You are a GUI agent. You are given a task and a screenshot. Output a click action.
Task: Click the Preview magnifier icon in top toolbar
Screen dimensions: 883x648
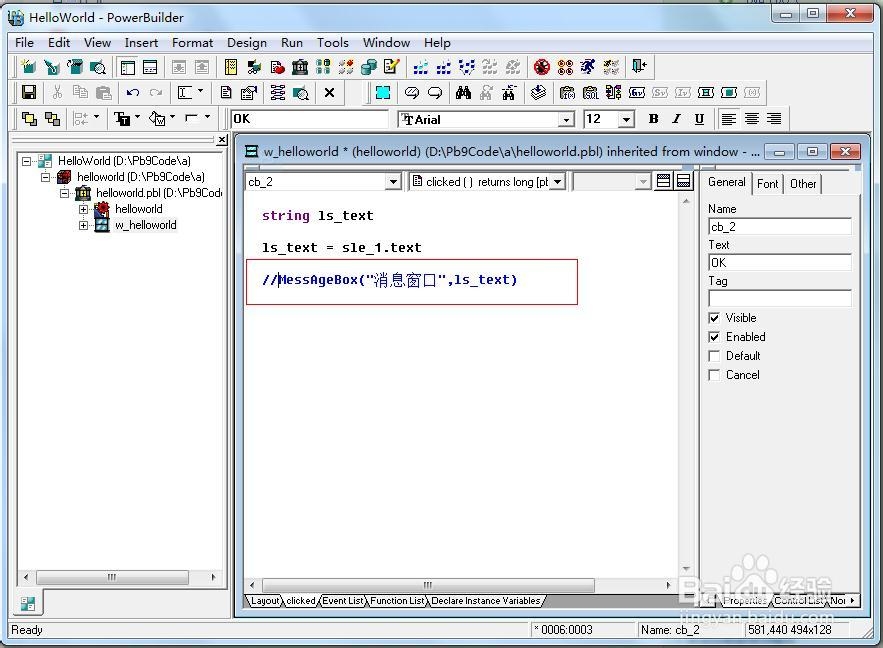[98, 67]
